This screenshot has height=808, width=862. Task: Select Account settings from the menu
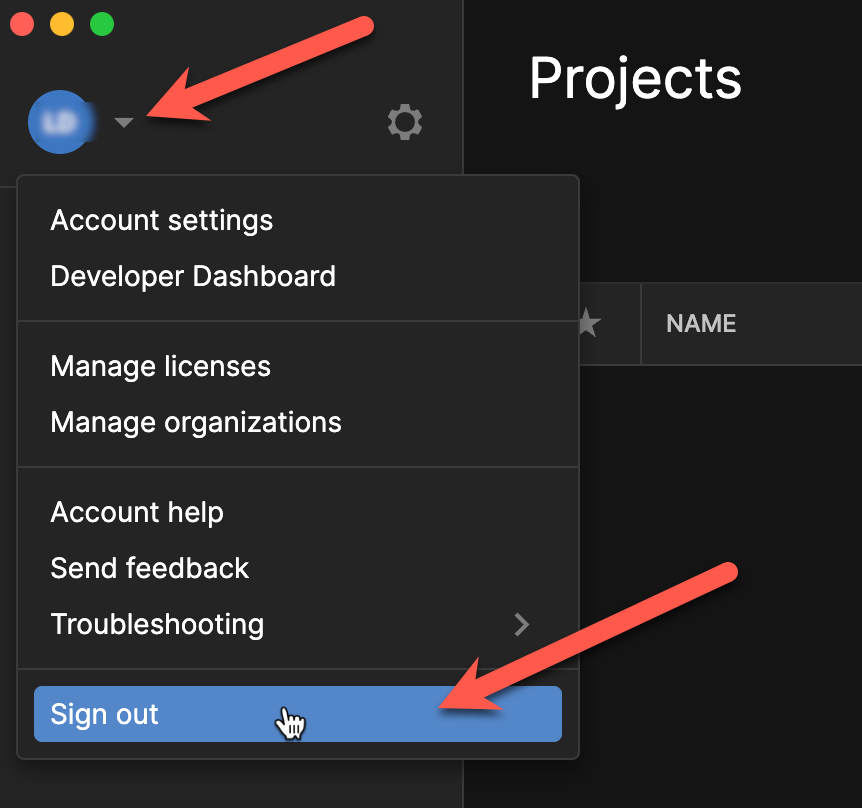click(x=161, y=220)
